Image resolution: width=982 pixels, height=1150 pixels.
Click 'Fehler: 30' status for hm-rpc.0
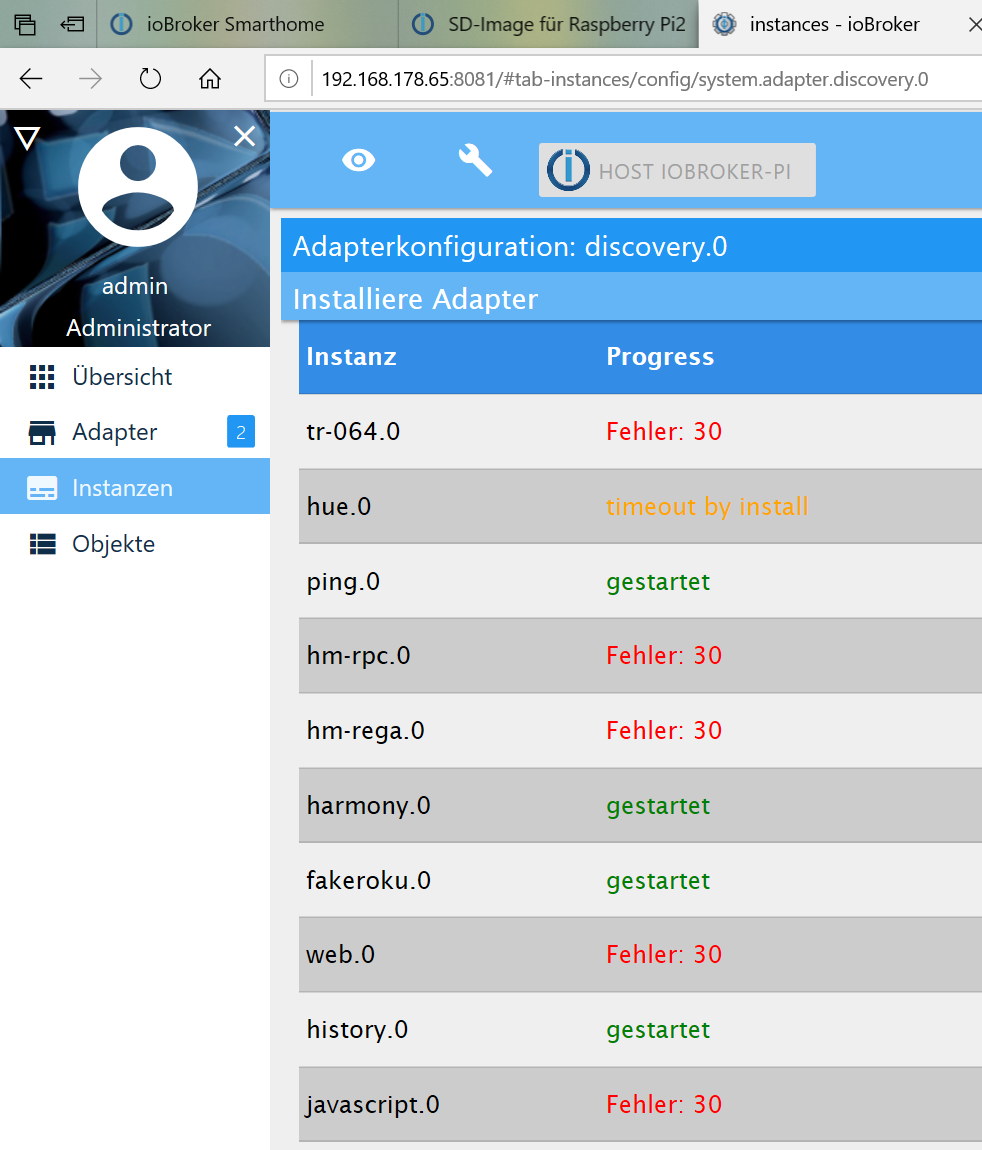[x=664, y=655]
